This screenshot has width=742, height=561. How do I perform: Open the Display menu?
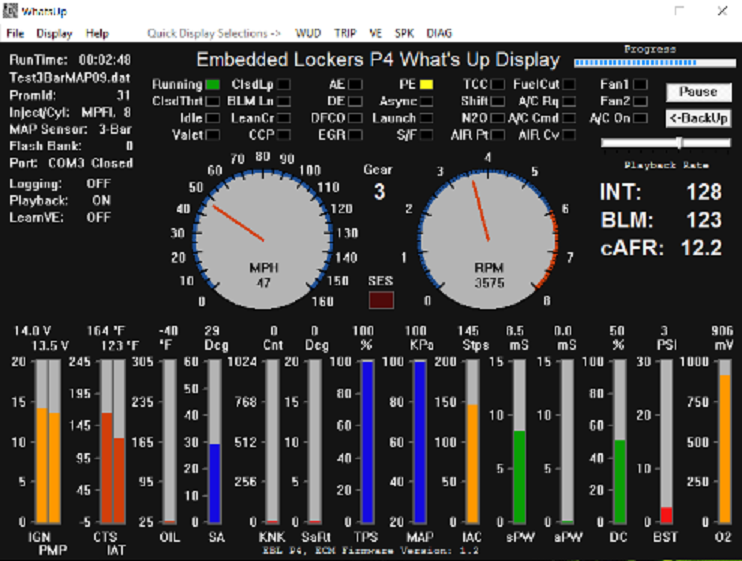coord(54,33)
